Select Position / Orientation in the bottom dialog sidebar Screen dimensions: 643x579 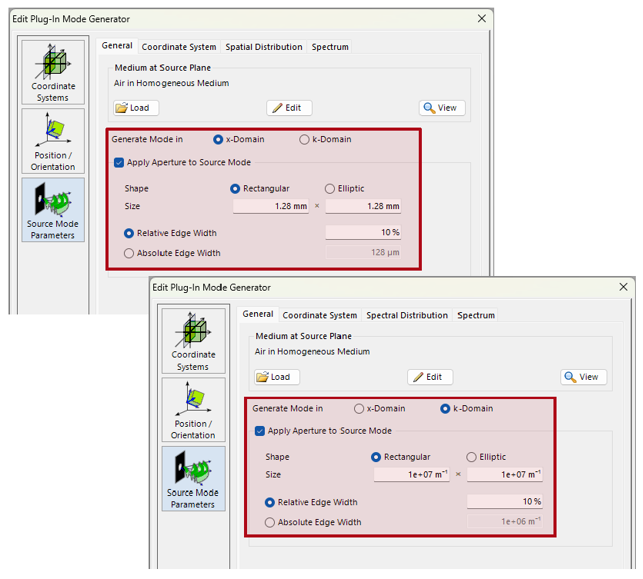(193, 410)
